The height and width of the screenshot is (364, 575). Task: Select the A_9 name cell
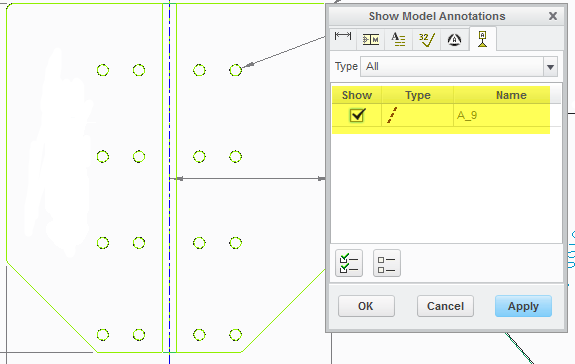pos(507,115)
